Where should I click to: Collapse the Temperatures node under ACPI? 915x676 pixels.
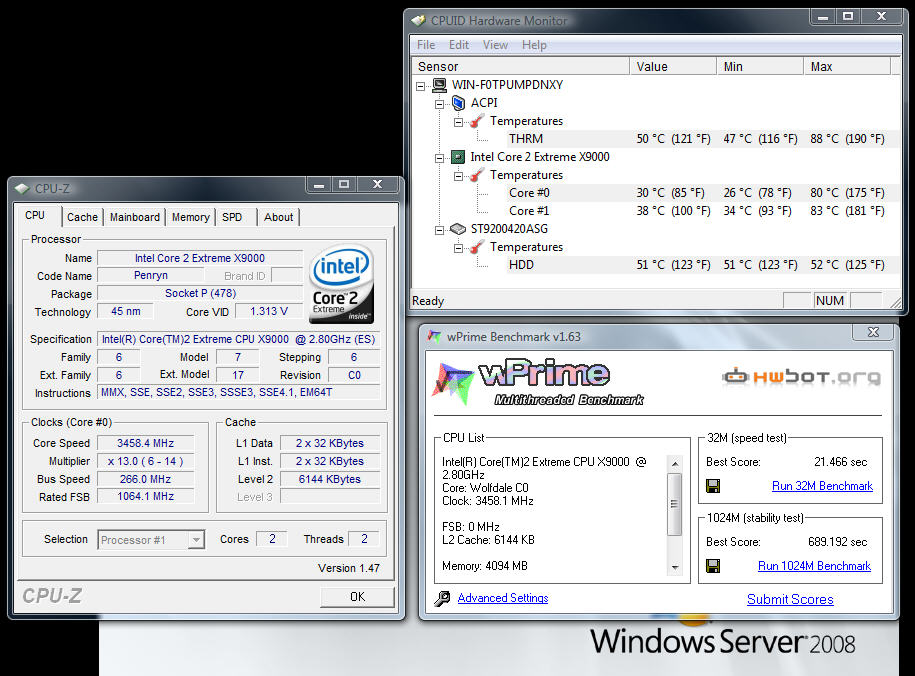point(459,123)
